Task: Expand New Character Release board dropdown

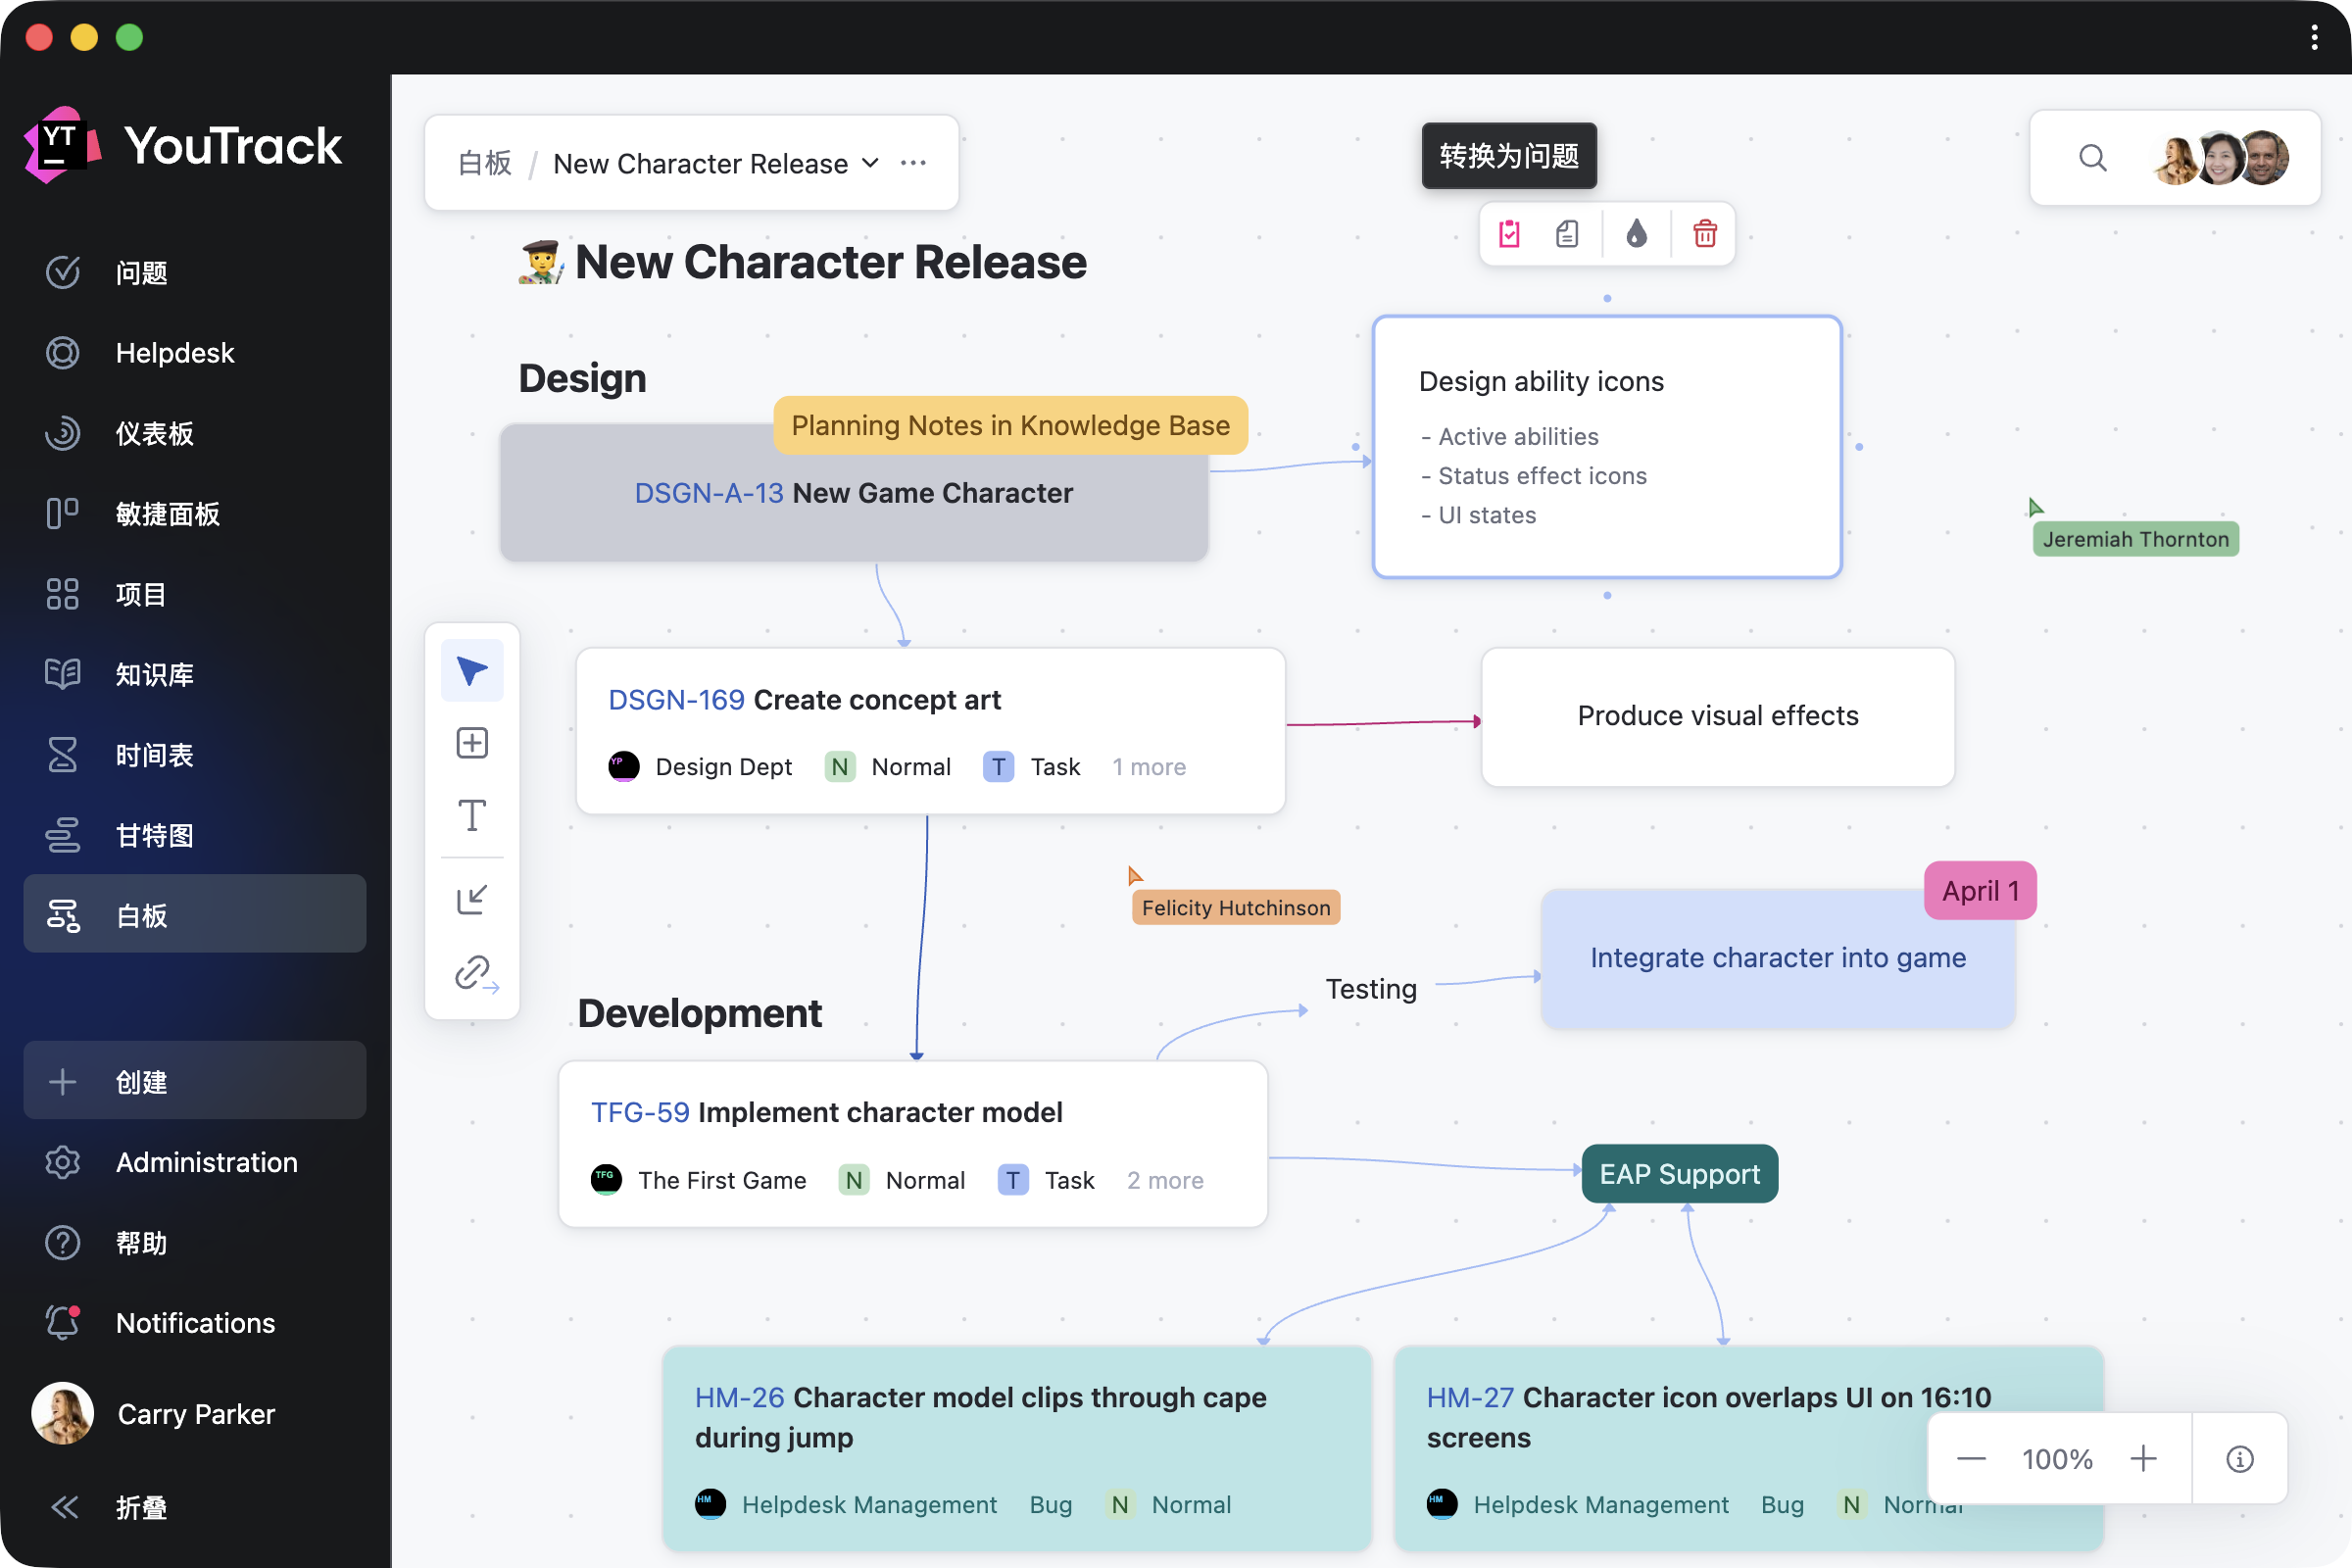Action: click(870, 163)
